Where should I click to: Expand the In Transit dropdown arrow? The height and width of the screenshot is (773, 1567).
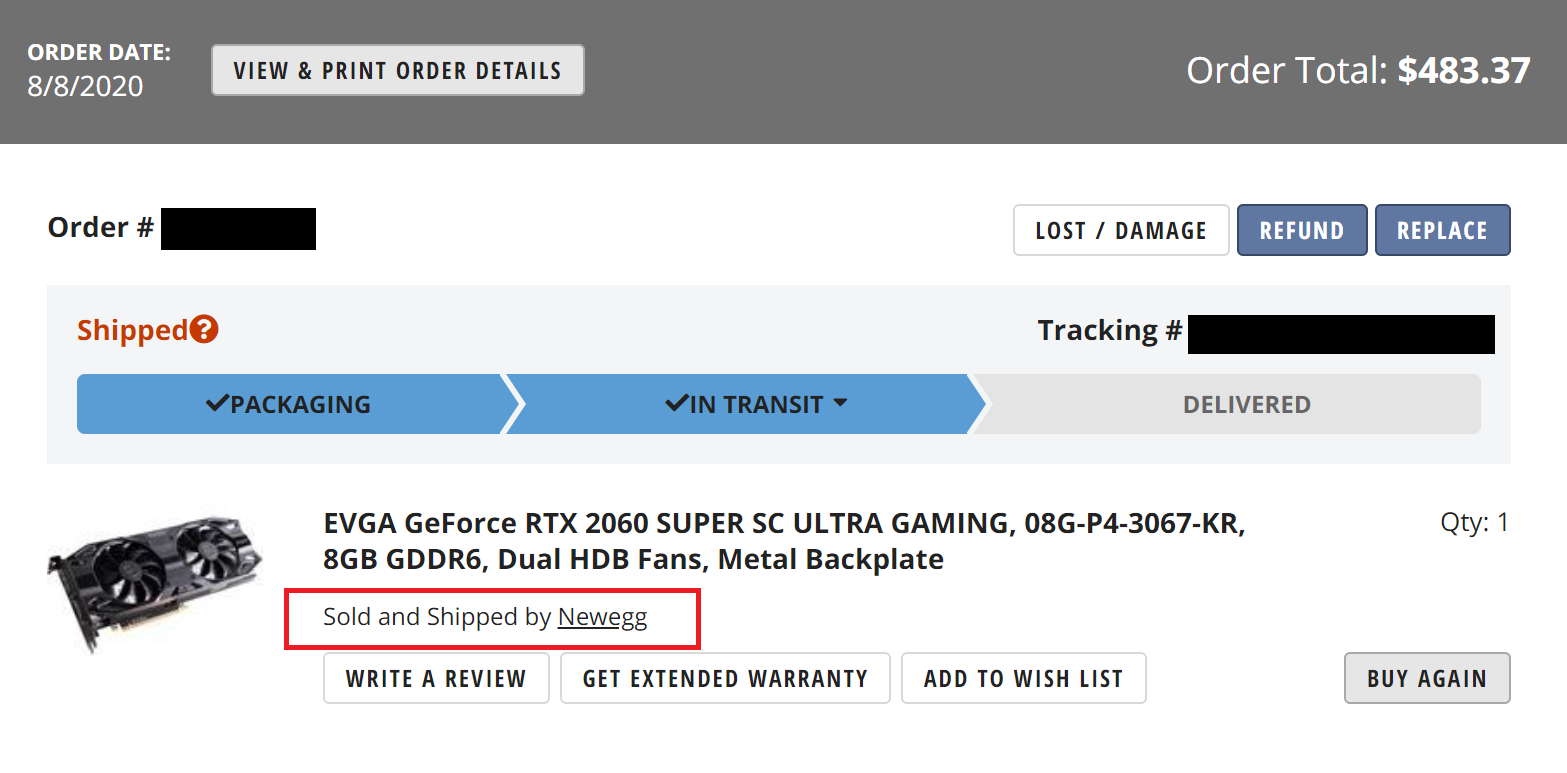pyautogui.click(x=840, y=403)
